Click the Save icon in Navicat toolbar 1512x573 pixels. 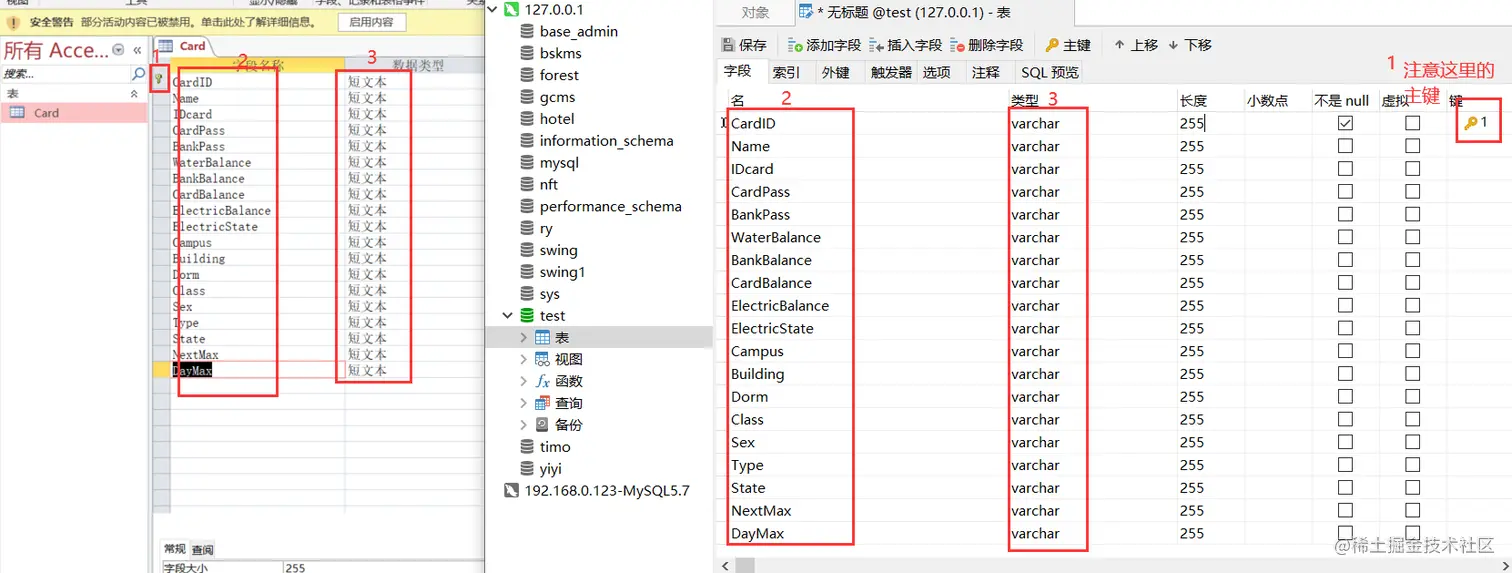pyautogui.click(x=729, y=45)
